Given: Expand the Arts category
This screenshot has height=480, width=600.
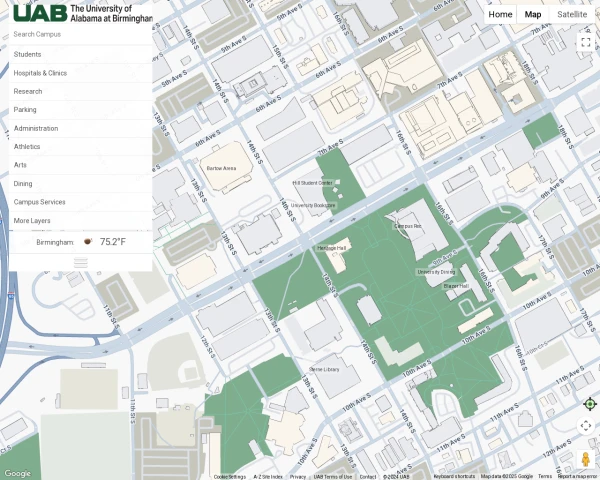Looking at the screenshot, I should click(x=80, y=165).
